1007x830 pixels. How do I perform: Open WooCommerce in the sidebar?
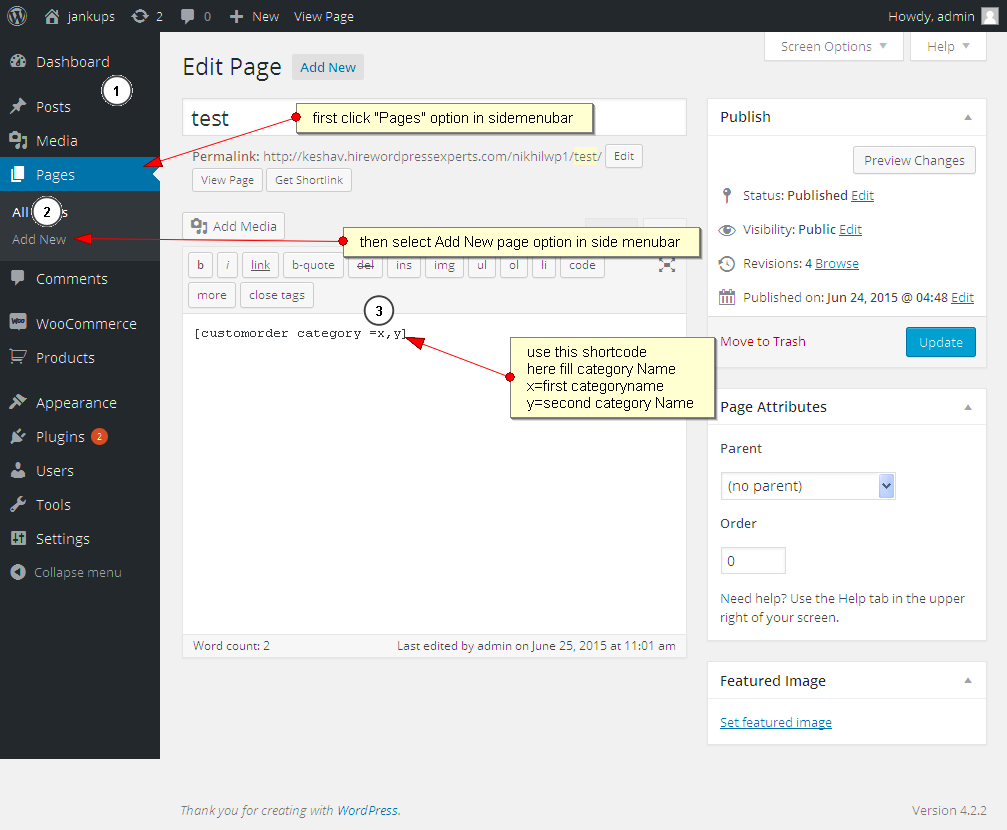pos(85,324)
